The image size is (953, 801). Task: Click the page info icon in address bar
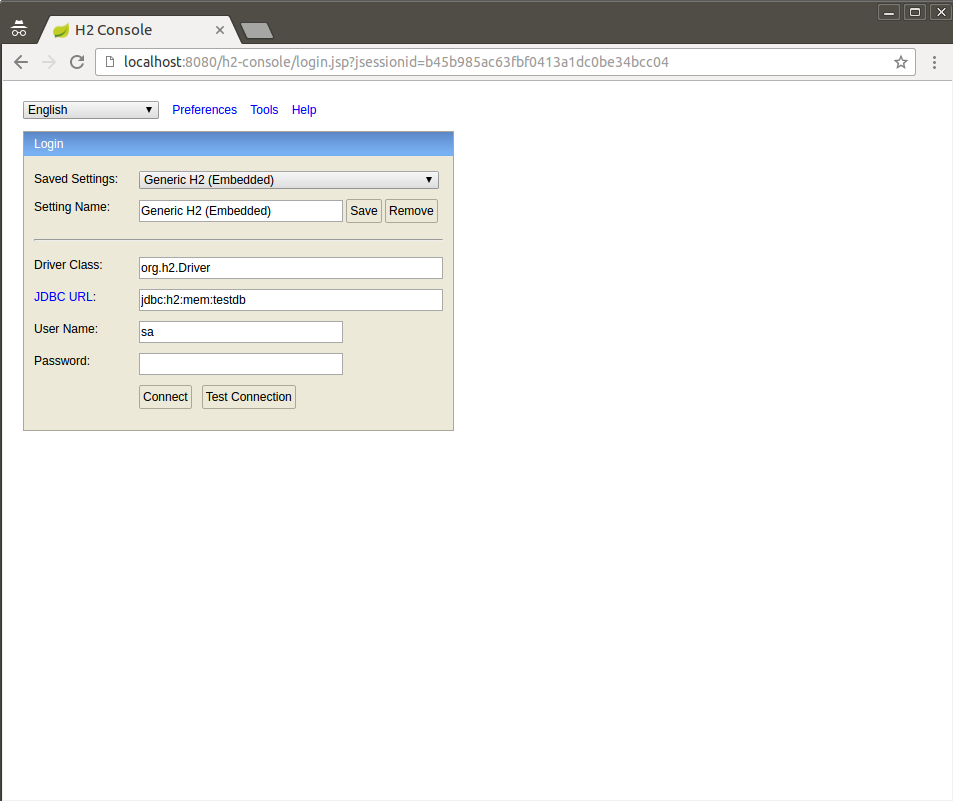click(110, 62)
